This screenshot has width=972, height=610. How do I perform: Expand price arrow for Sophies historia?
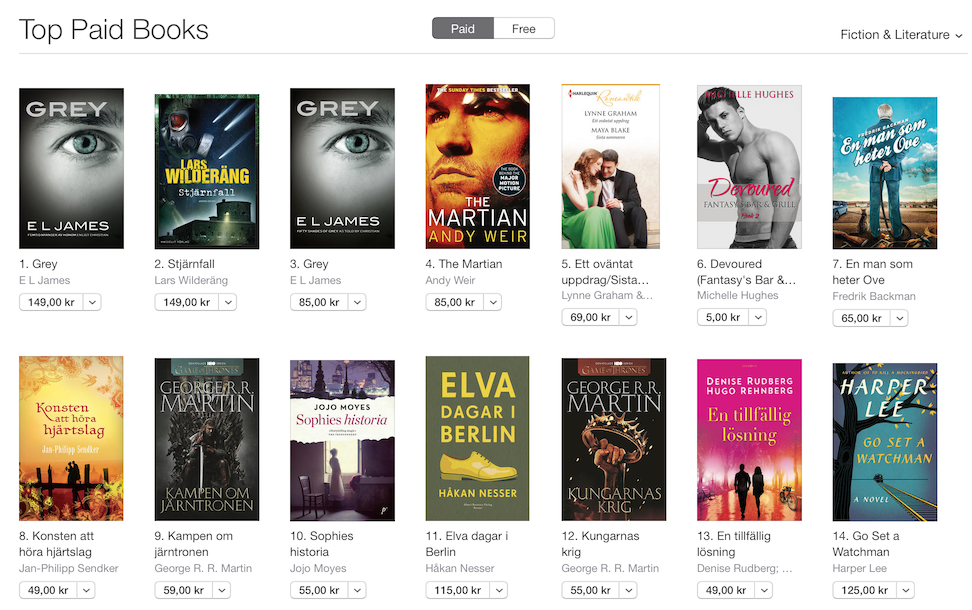tap(357, 590)
